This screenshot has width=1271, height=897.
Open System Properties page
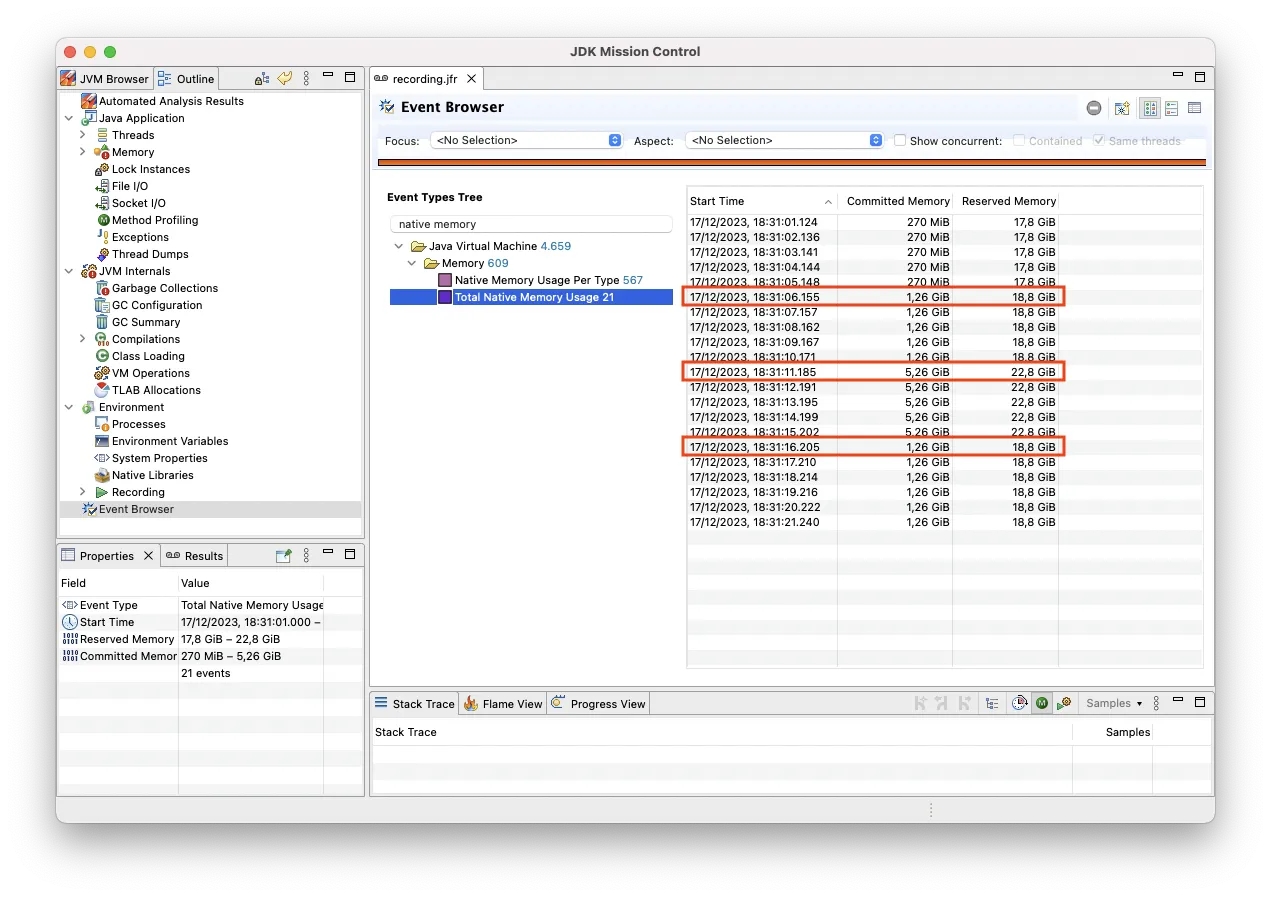pos(159,458)
